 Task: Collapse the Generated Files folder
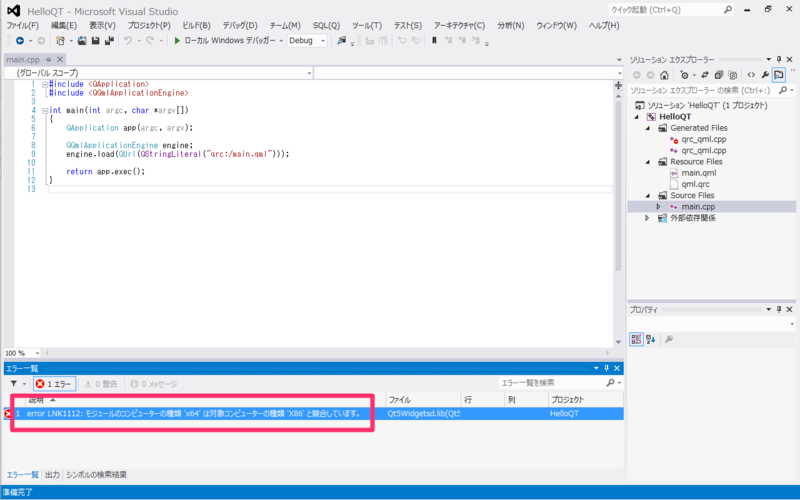tap(648, 128)
